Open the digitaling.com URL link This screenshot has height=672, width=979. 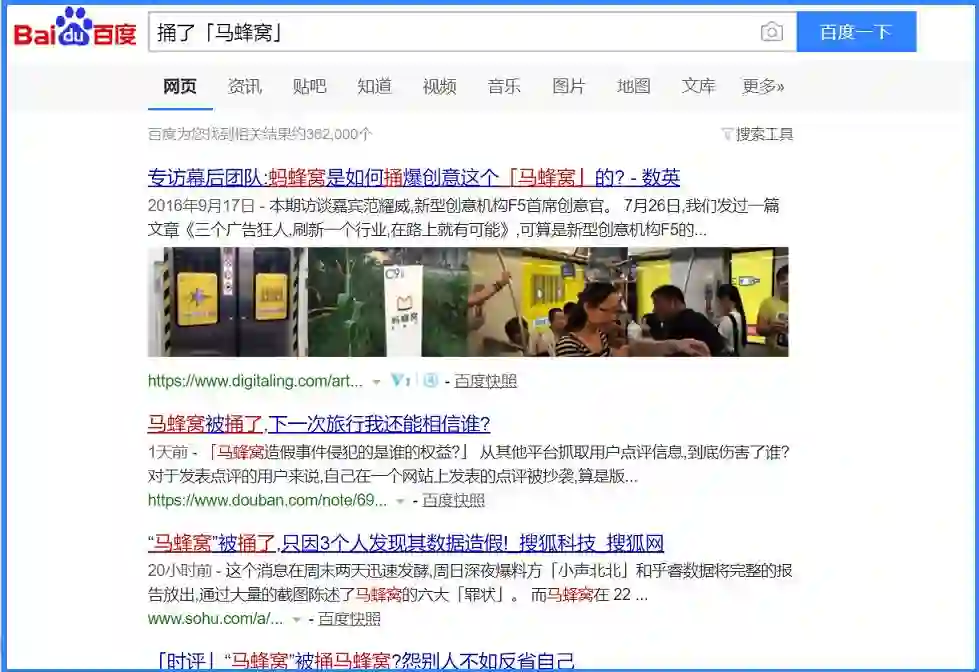255,381
